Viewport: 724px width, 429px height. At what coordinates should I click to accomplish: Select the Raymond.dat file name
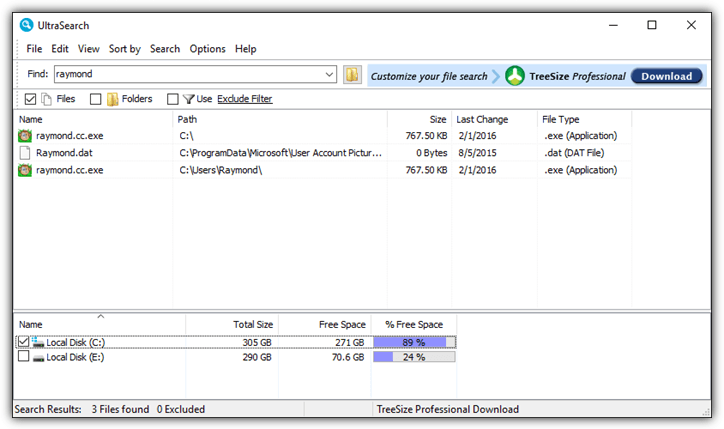tap(64, 153)
